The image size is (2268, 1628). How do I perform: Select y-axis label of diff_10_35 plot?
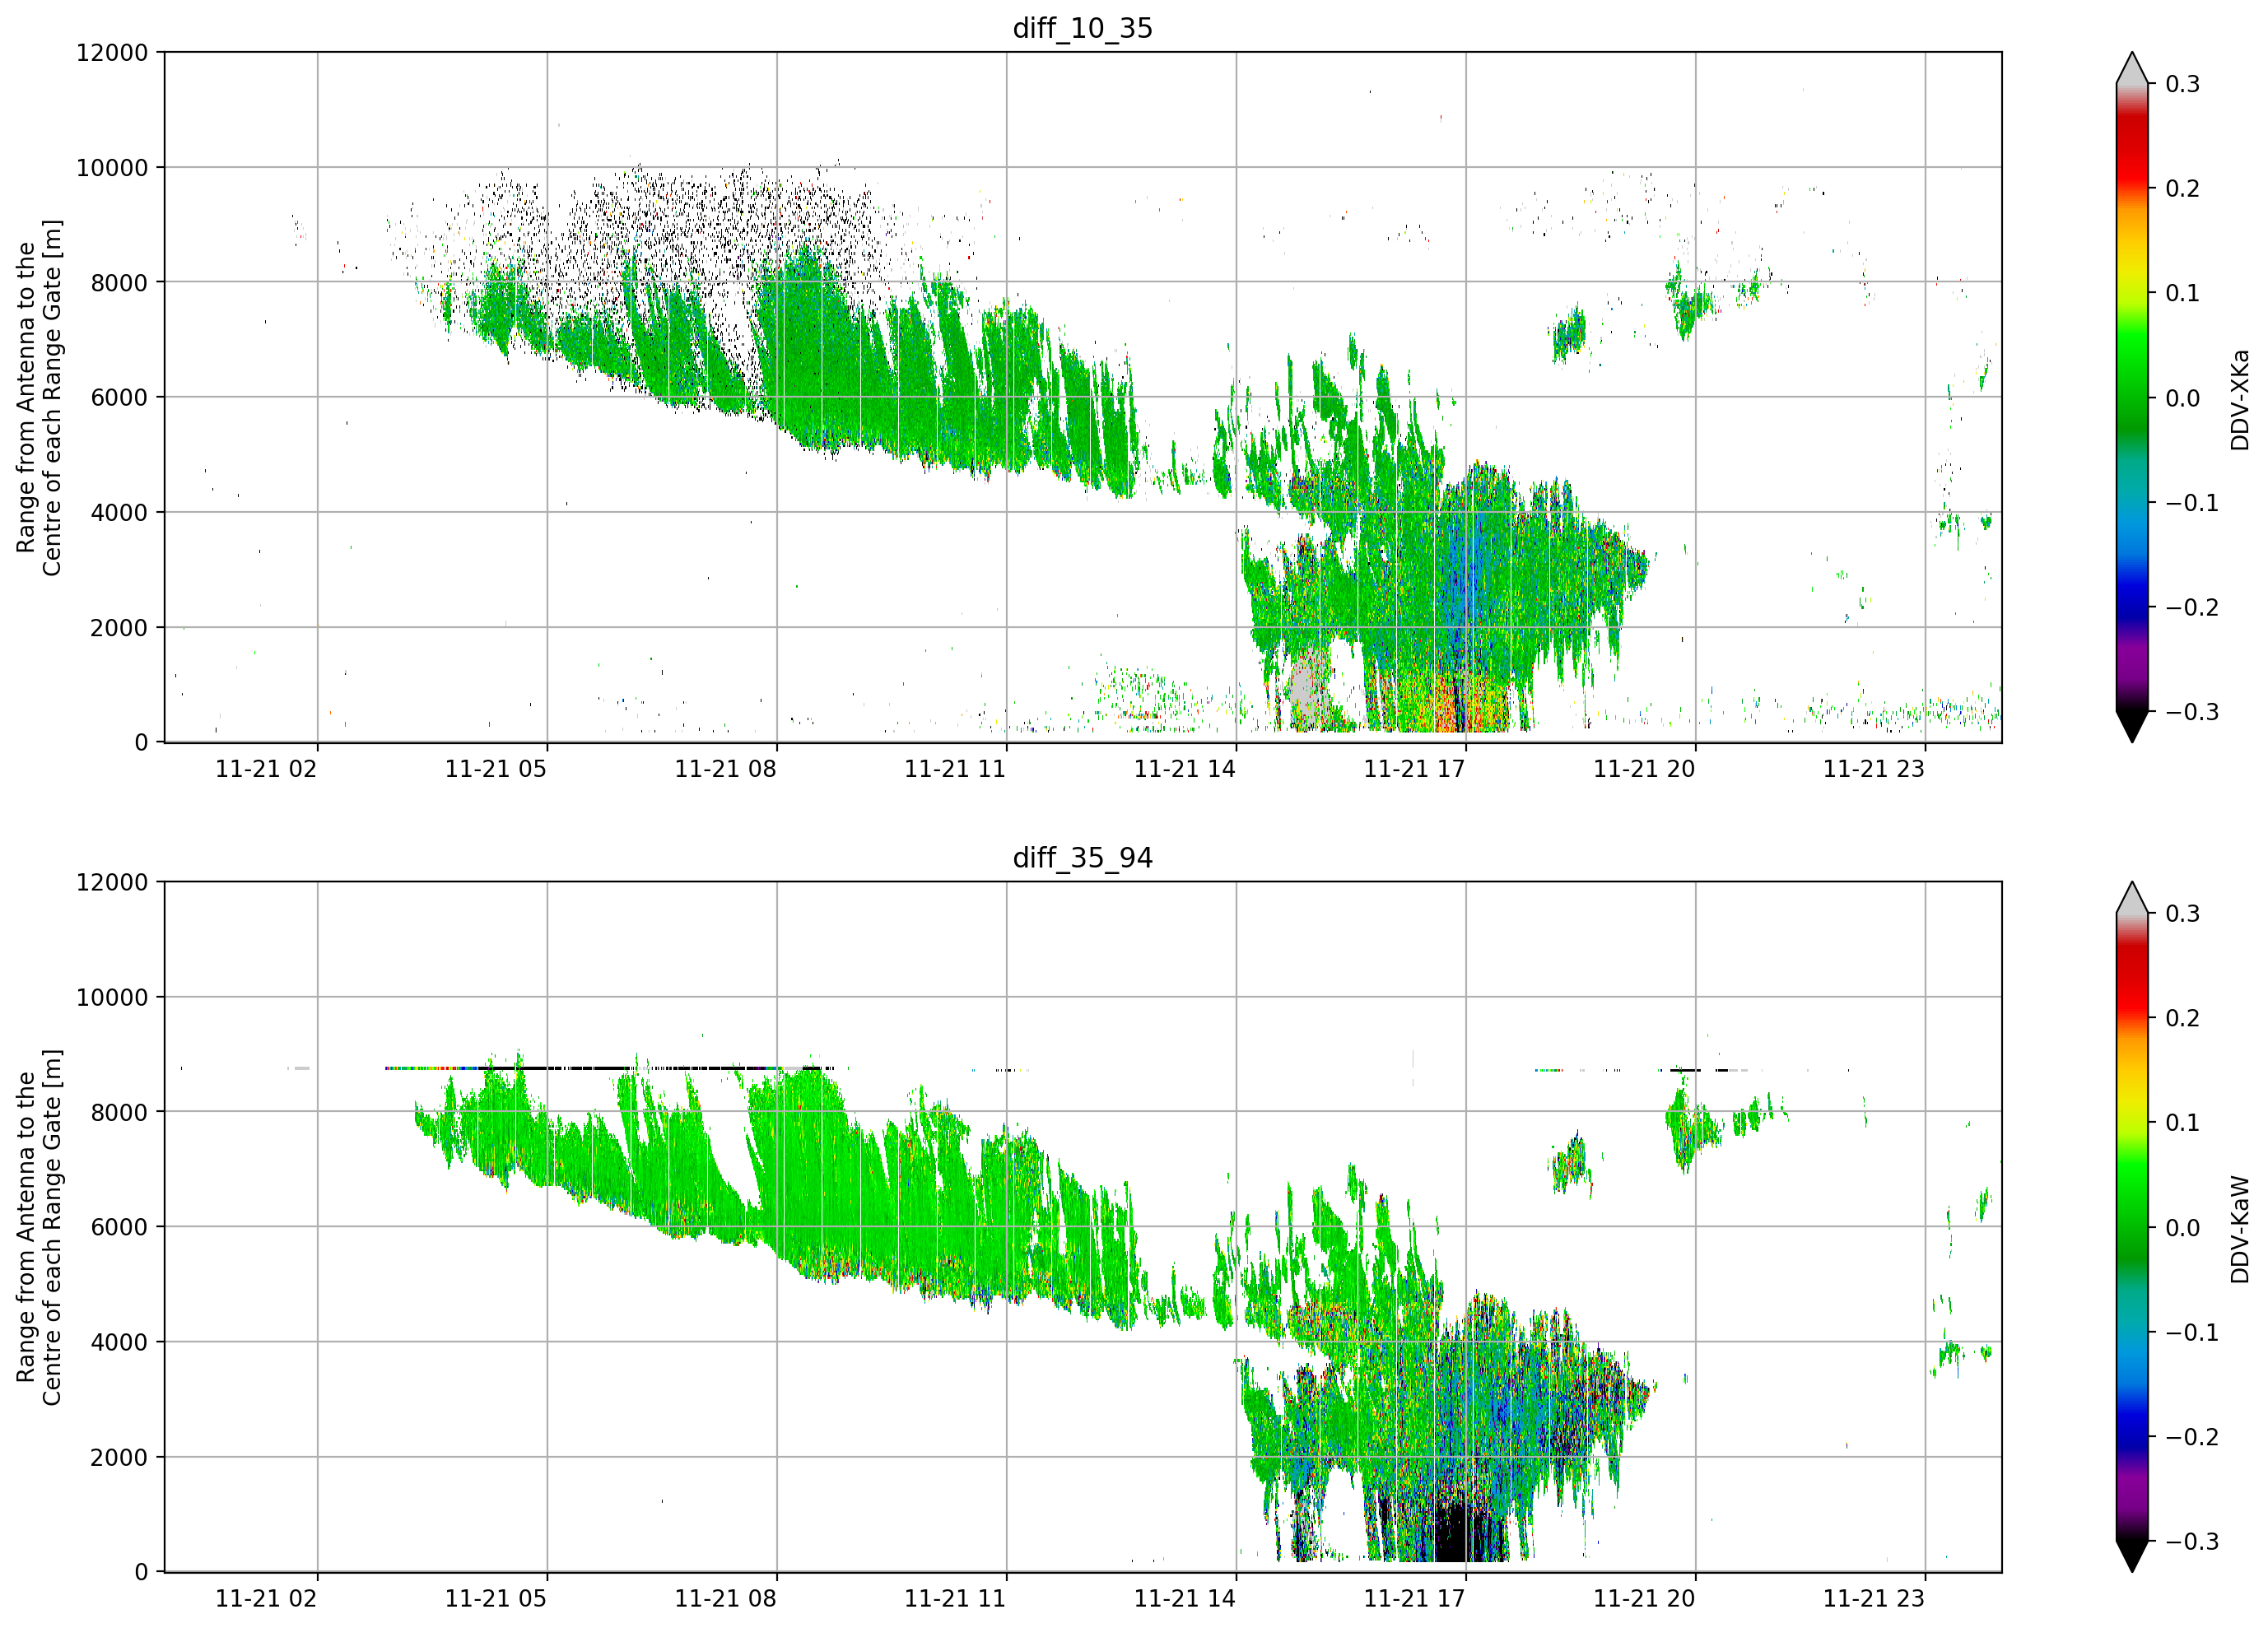pyautogui.click(x=39, y=398)
